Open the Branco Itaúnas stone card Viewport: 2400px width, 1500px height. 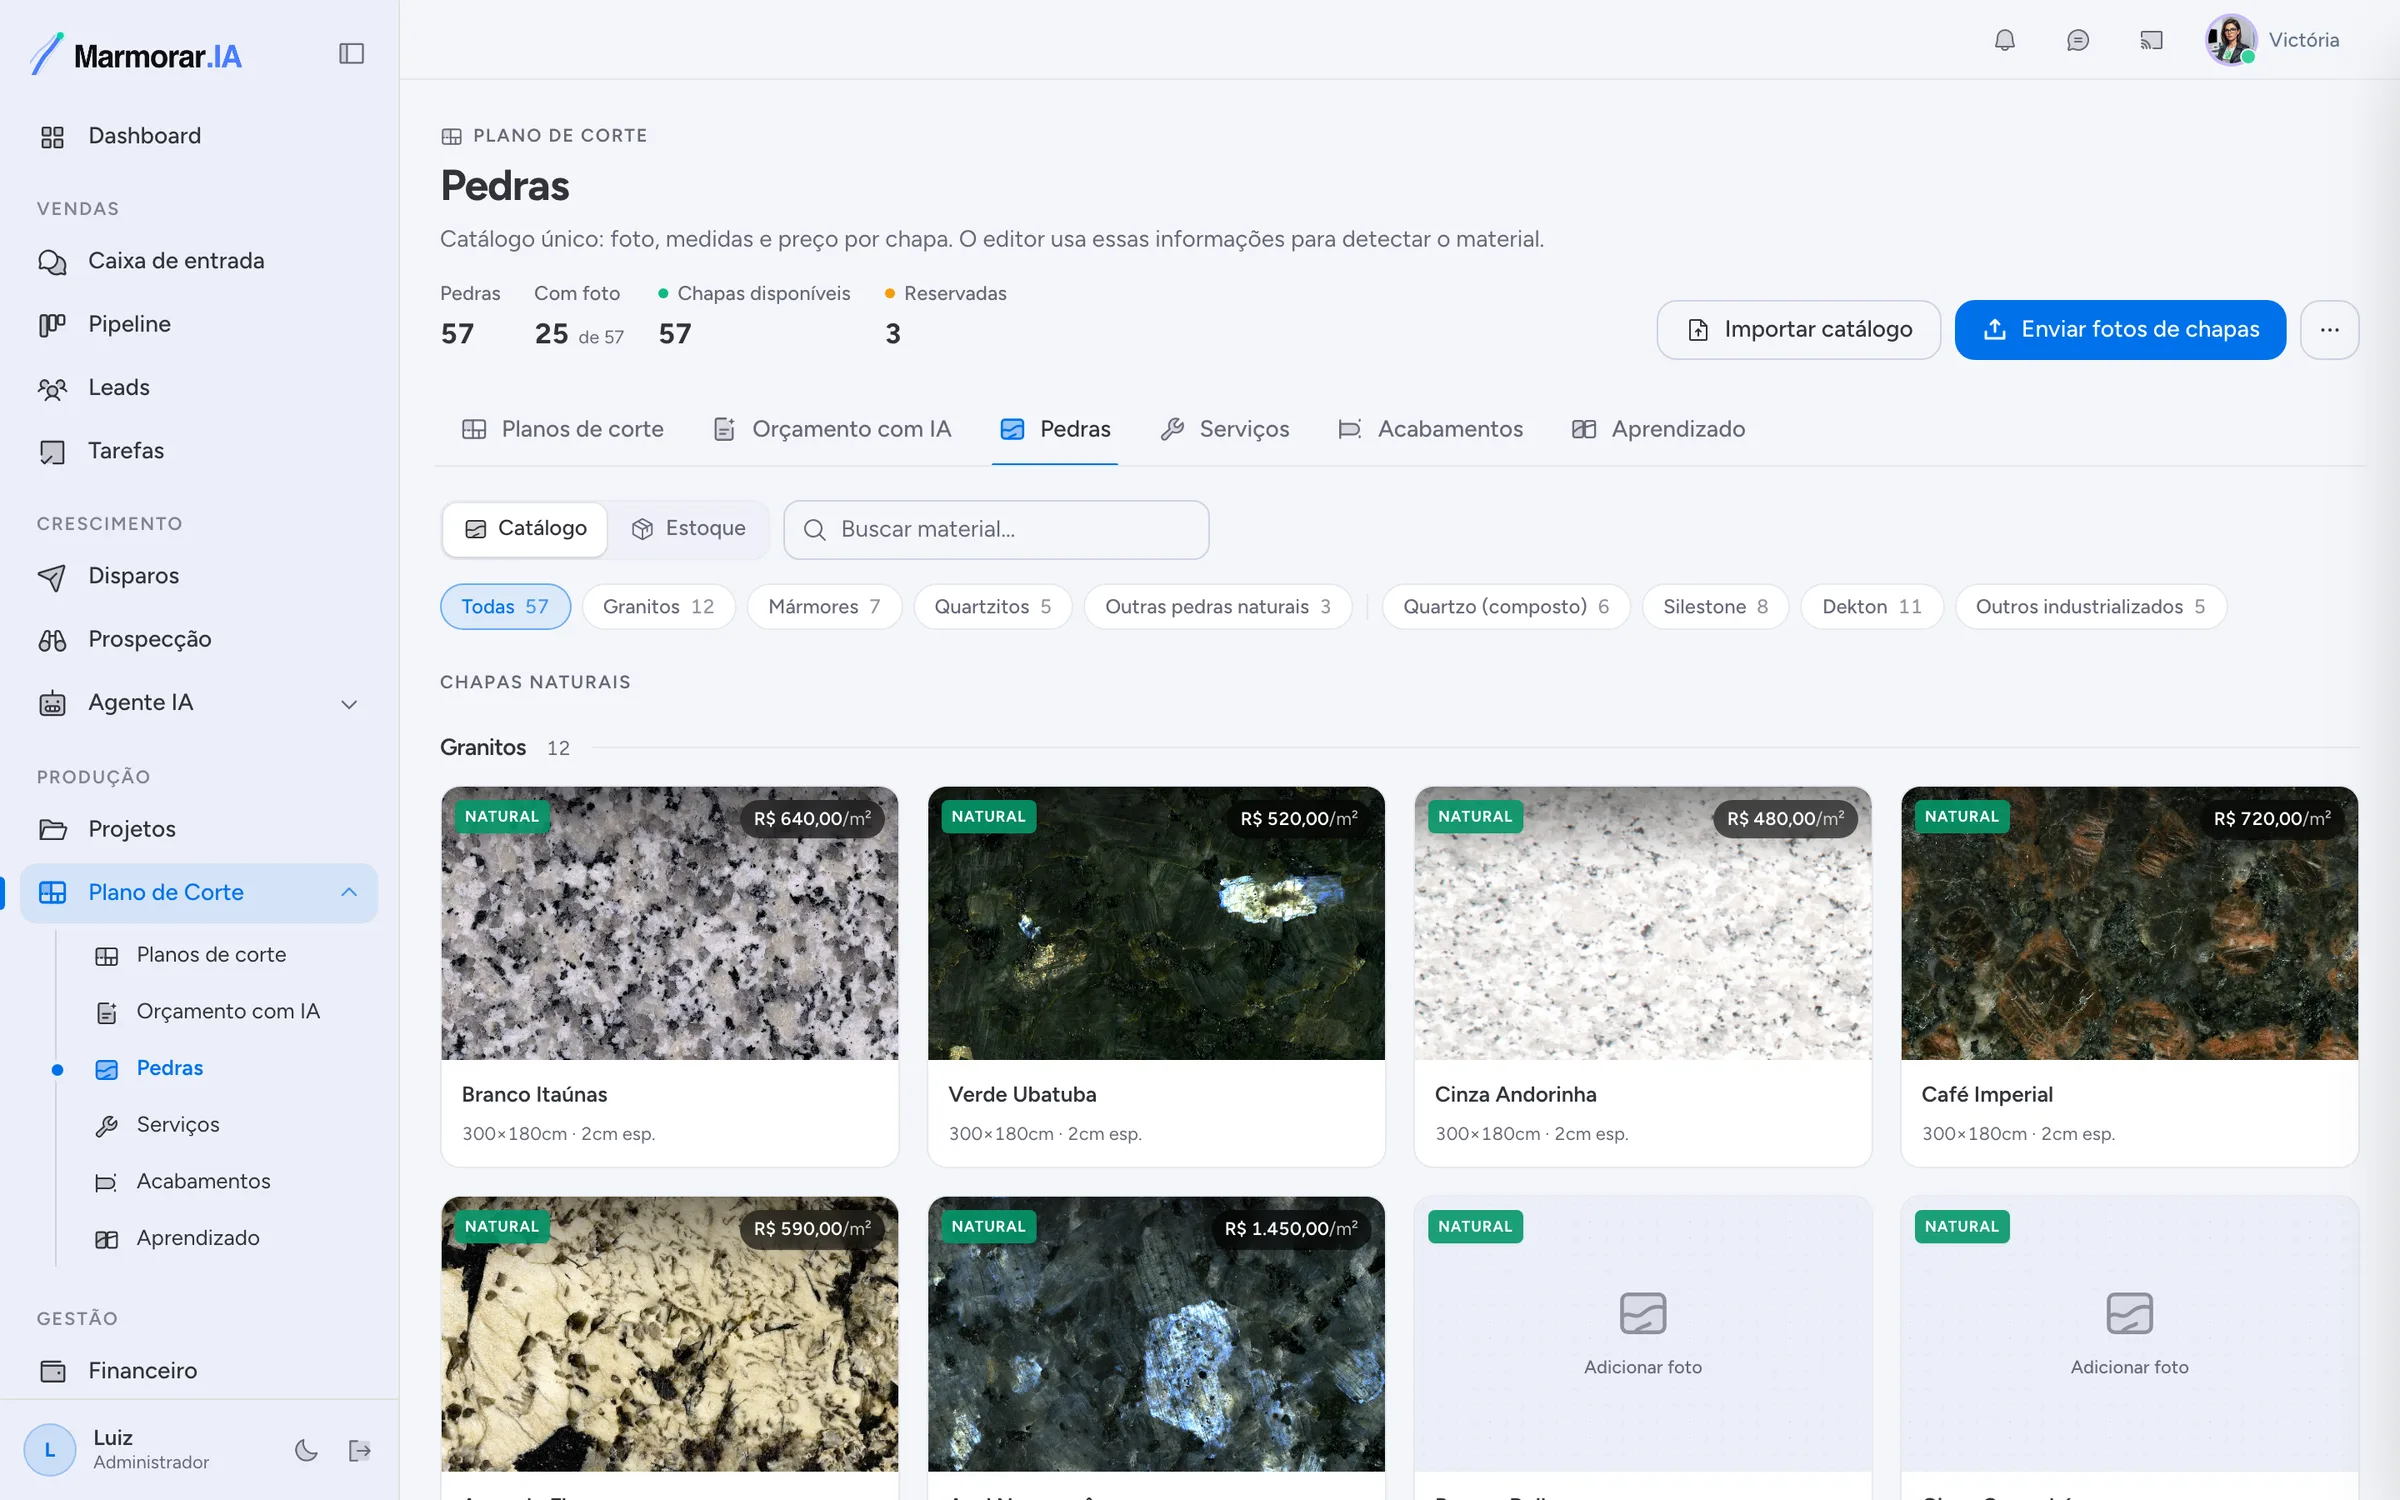pos(669,976)
